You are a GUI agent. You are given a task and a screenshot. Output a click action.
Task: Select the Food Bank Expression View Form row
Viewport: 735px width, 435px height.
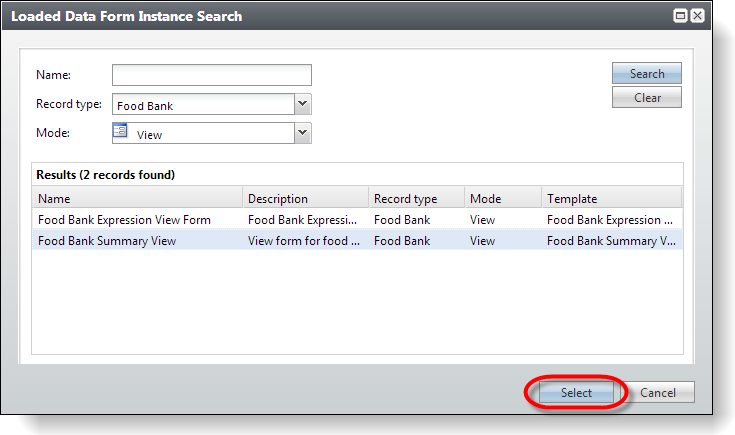[357, 219]
